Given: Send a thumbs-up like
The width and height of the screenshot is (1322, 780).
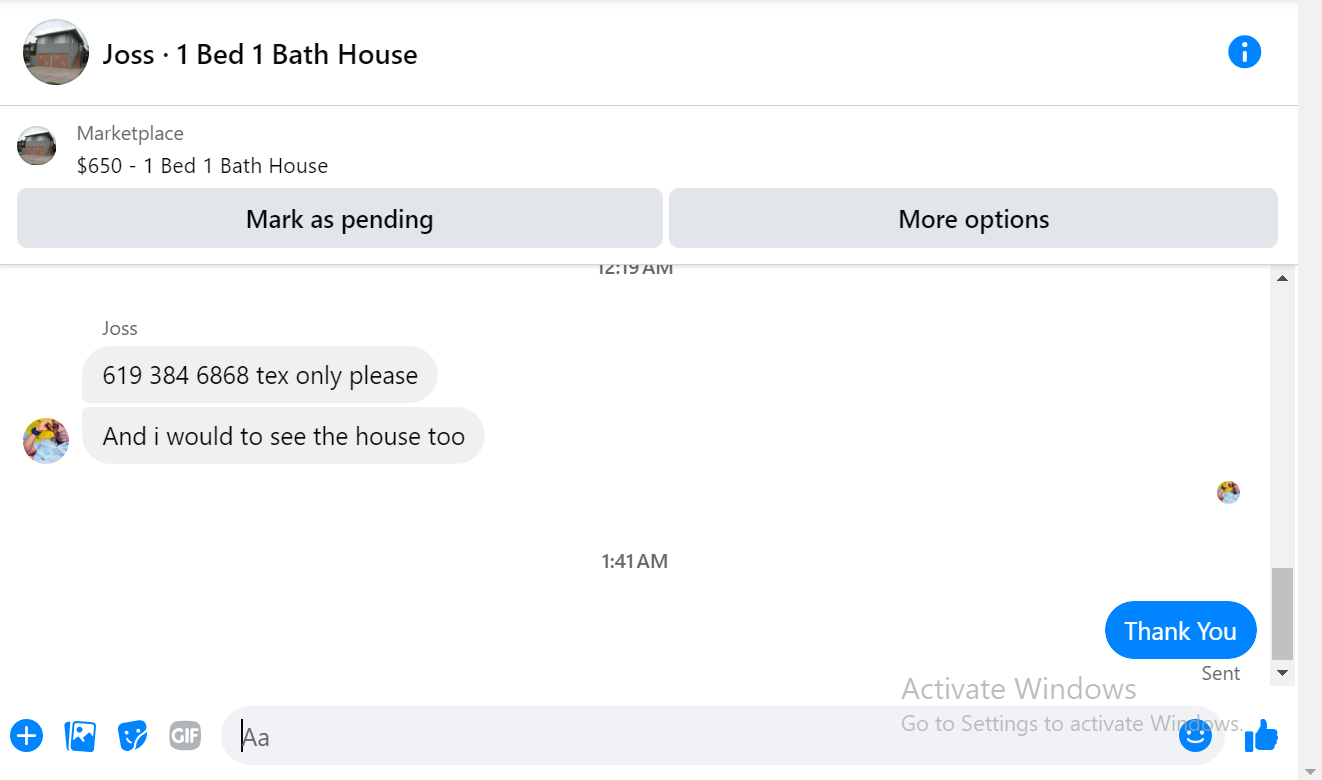Looking at the screenshot, I should point(1262,736).
